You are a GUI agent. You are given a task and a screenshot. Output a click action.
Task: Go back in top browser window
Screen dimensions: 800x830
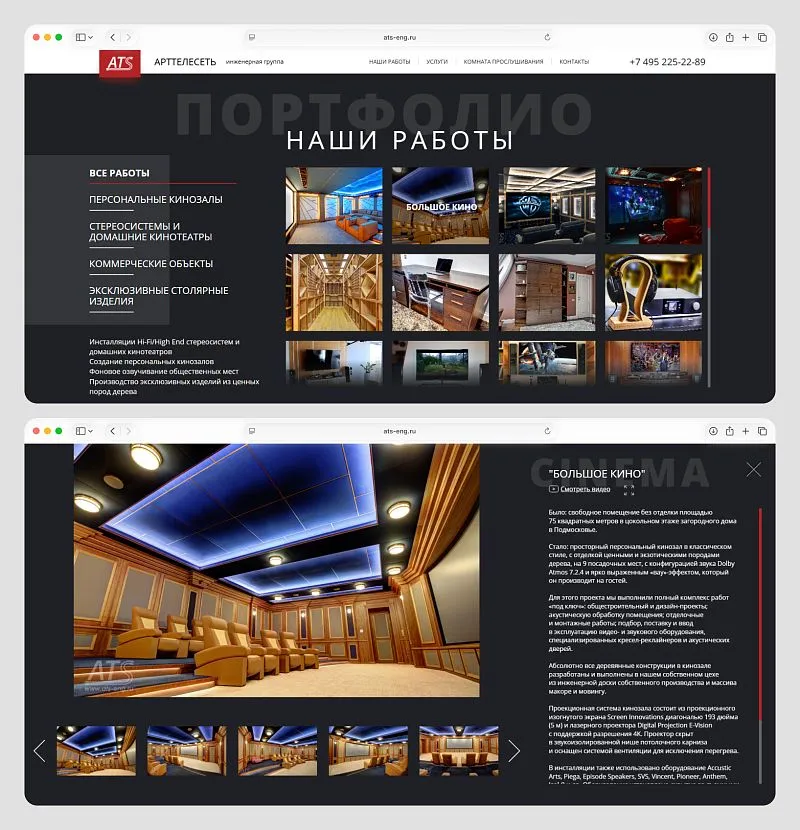(112, 37)
